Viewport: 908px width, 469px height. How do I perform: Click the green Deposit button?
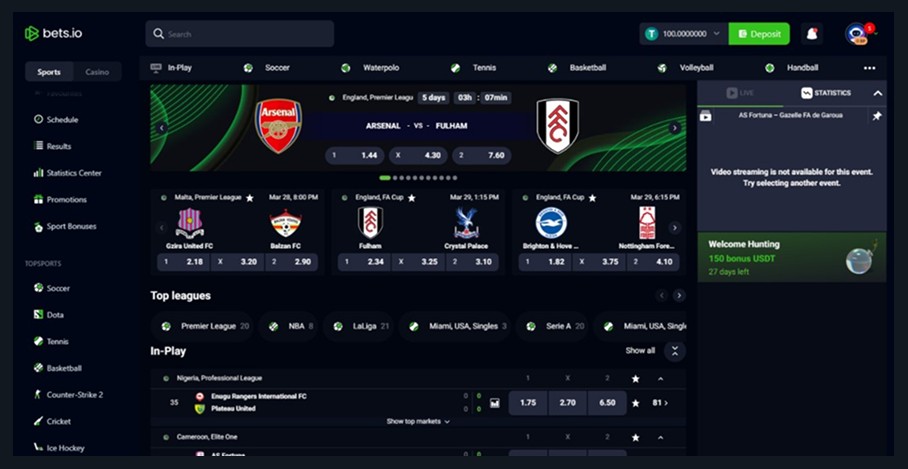pyautogui.click(x=759, y=34)
